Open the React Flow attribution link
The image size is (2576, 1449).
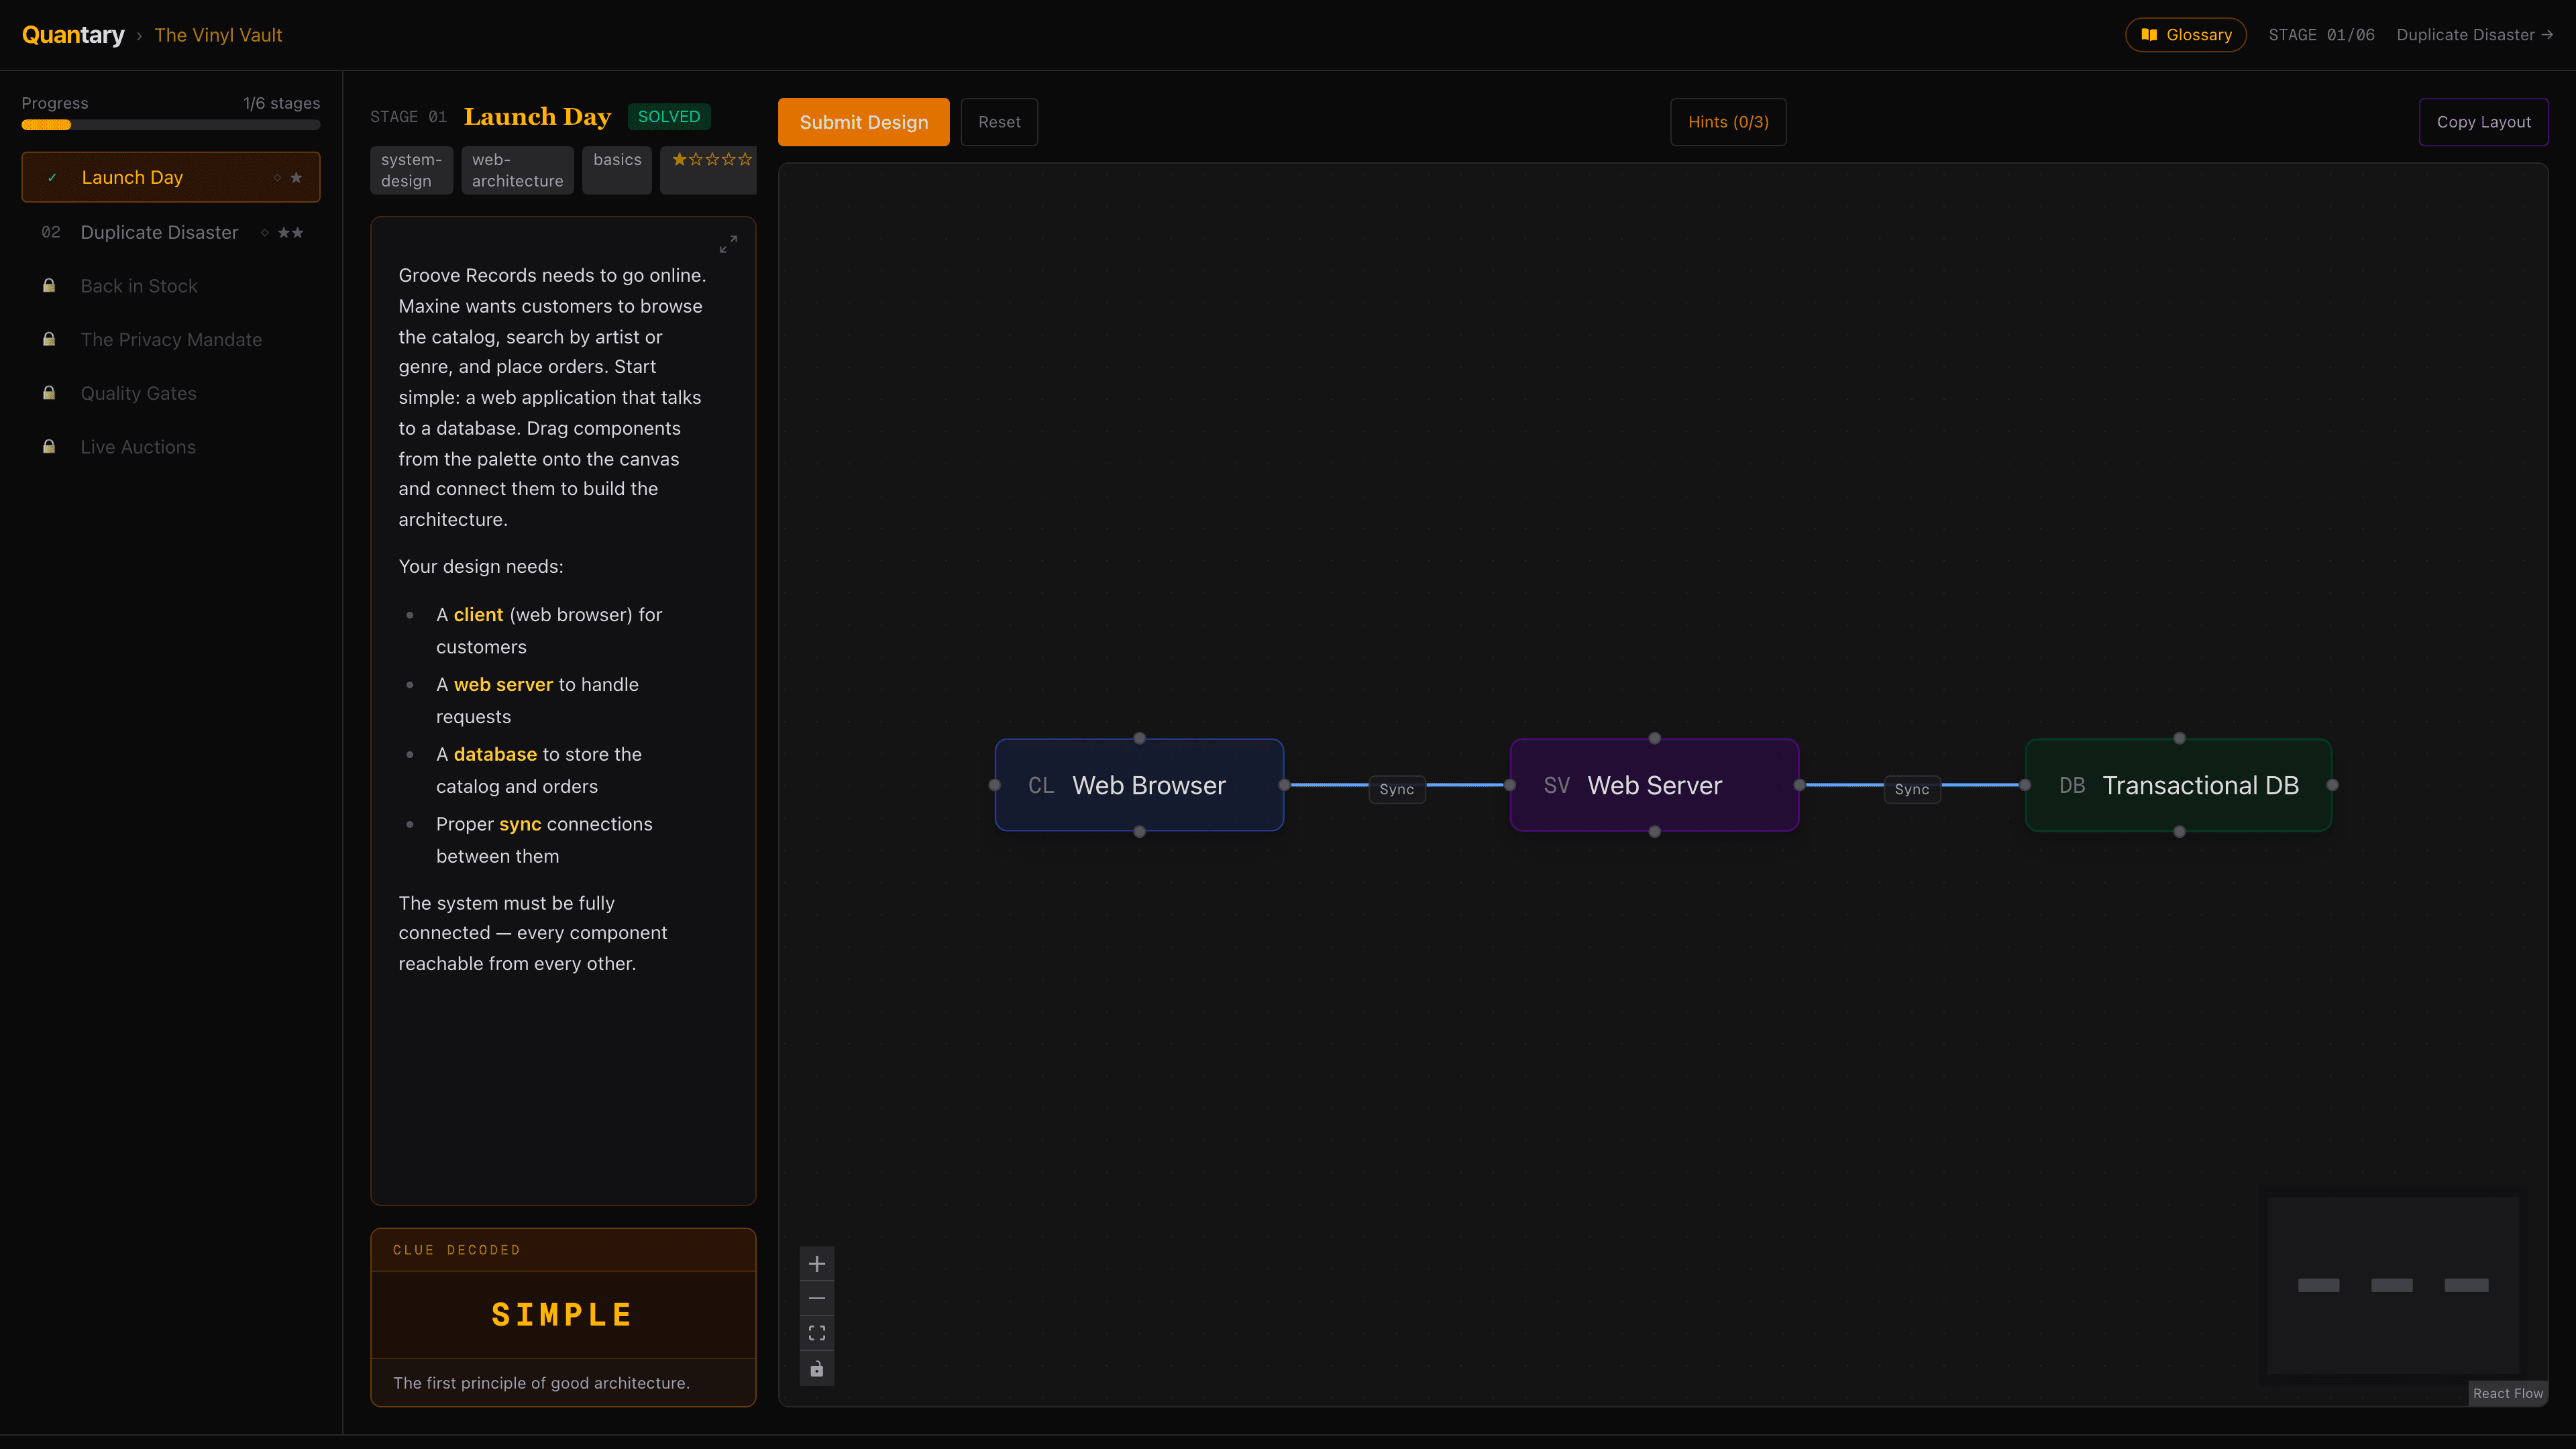[2507, 1393]
